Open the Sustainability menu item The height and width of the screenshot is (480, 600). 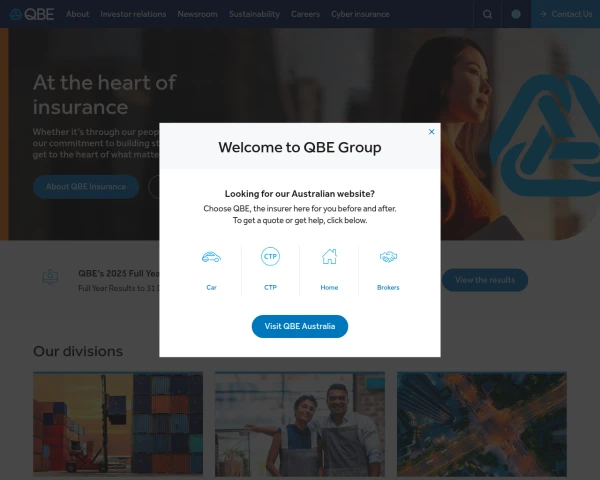tap(254, 14)
